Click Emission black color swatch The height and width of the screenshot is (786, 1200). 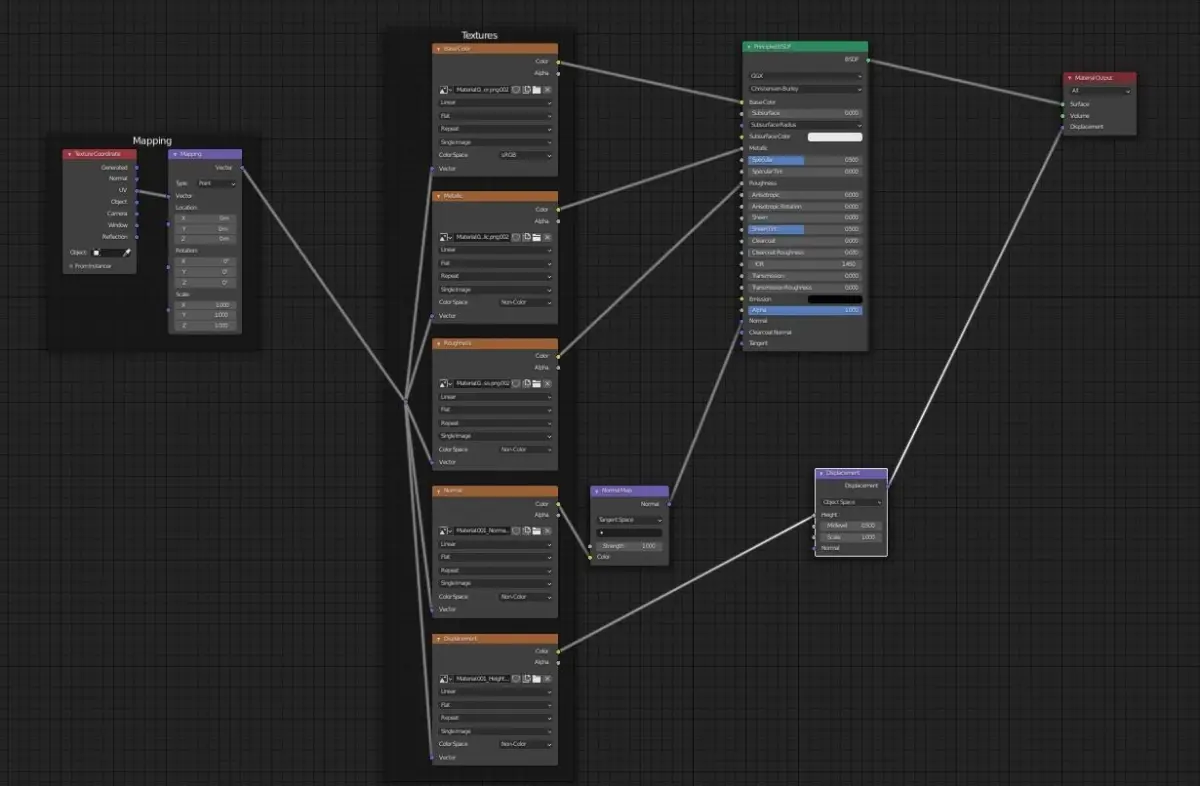click(835, 299)
